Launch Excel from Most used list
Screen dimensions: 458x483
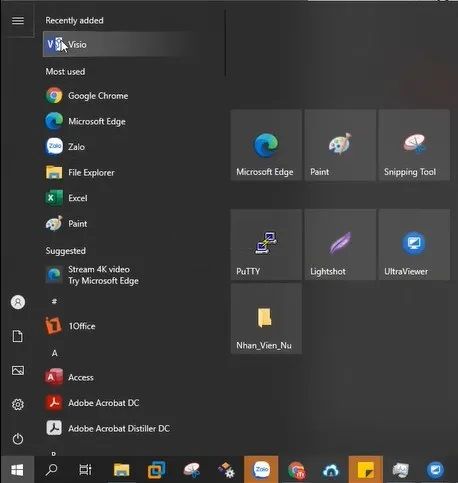tap(123, 198)
